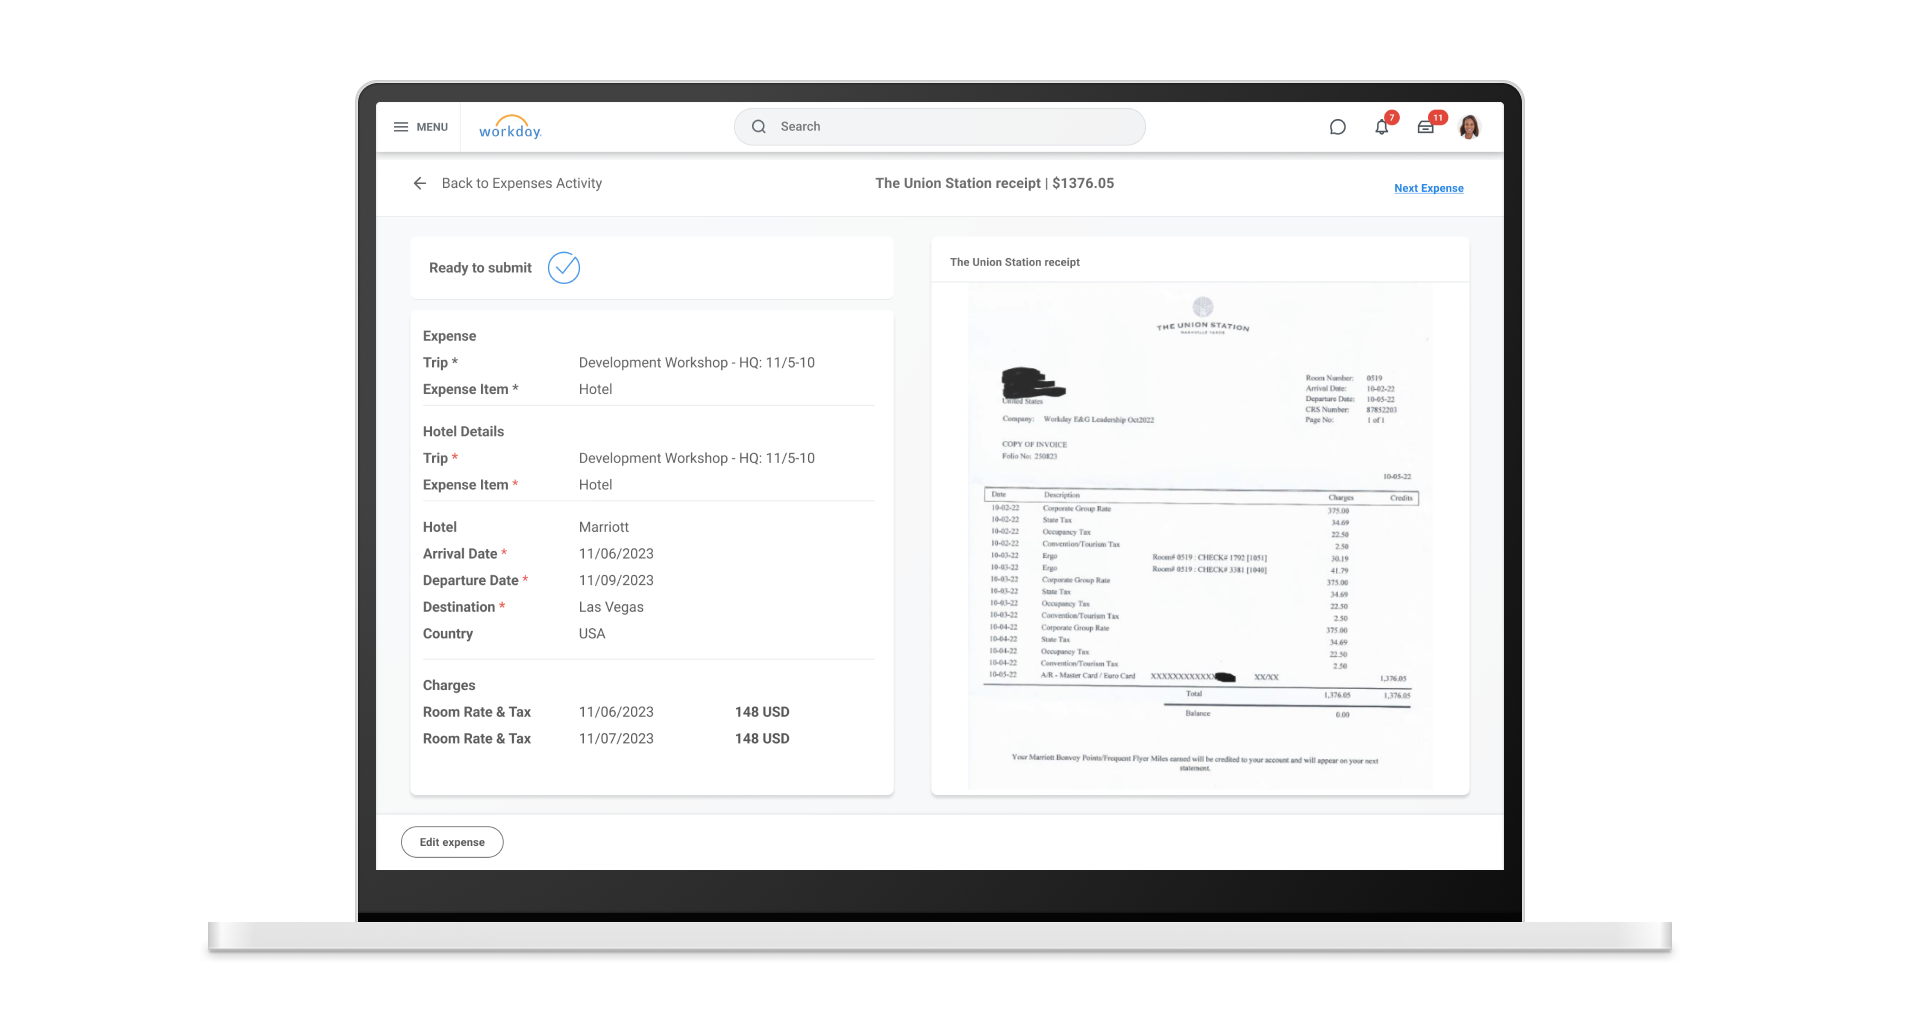Click the Hotel Details heading
The image size is (1920, 1021).
pos(463,432)
